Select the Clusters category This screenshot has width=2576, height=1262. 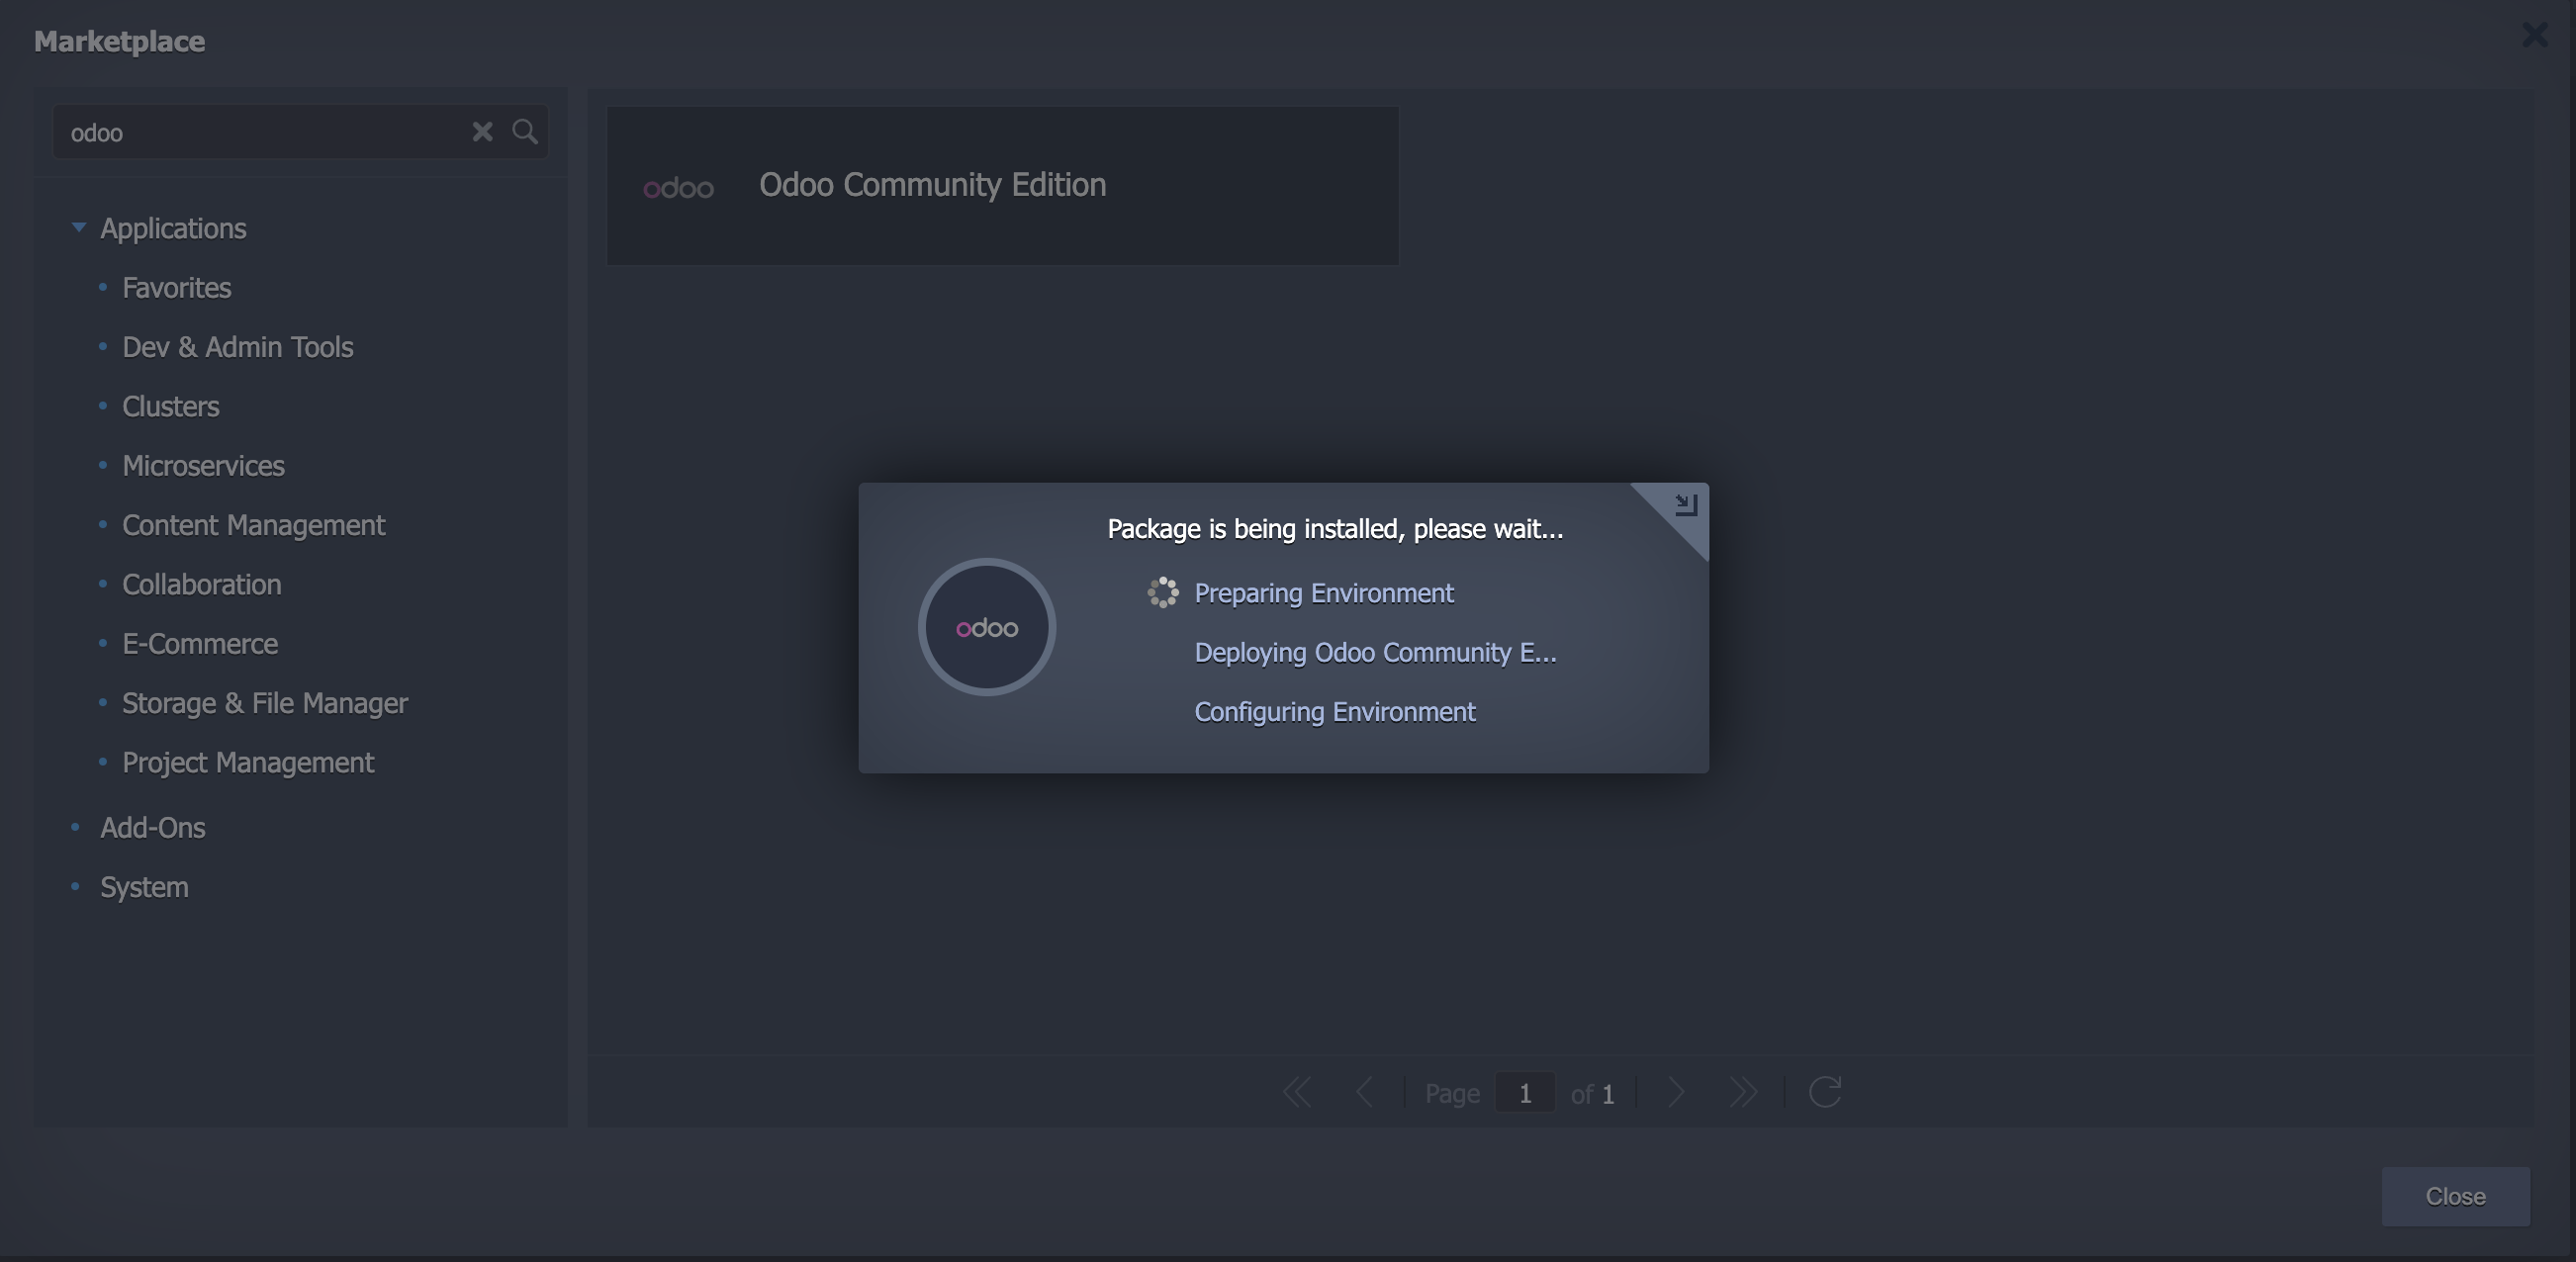171,407
